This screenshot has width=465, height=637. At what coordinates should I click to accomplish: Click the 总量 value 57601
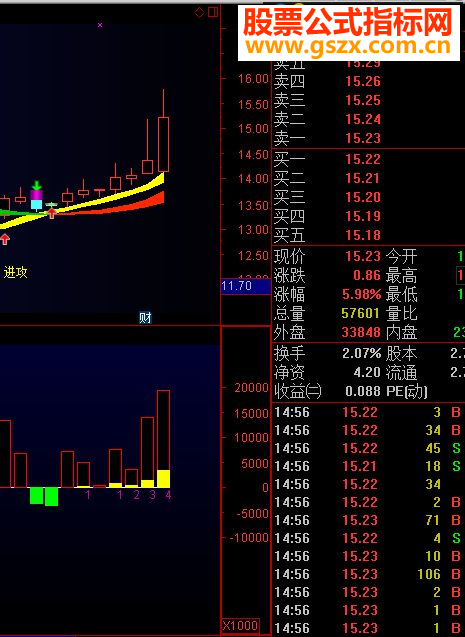click(x=361, y=313)
